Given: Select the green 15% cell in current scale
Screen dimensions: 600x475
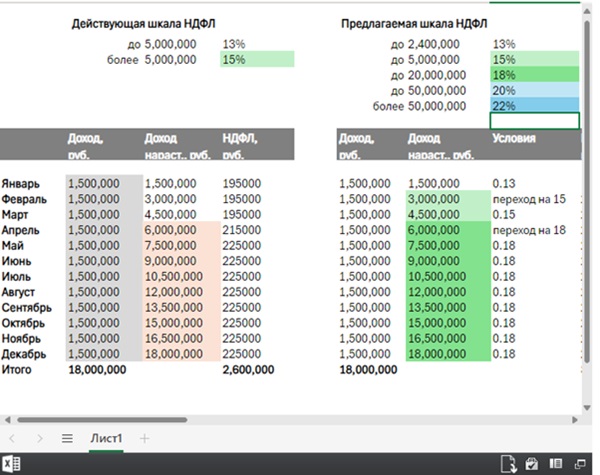Looking at the screenshot, I should pyautogui.click(x=257, y=60).
